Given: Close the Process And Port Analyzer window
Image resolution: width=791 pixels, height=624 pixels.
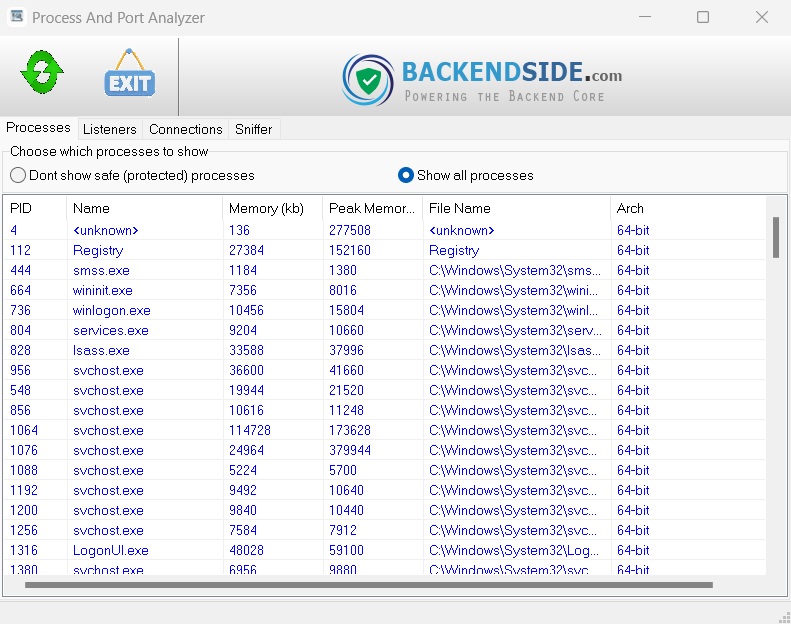Looking at the screenshot, I should [x=762, y=17].
